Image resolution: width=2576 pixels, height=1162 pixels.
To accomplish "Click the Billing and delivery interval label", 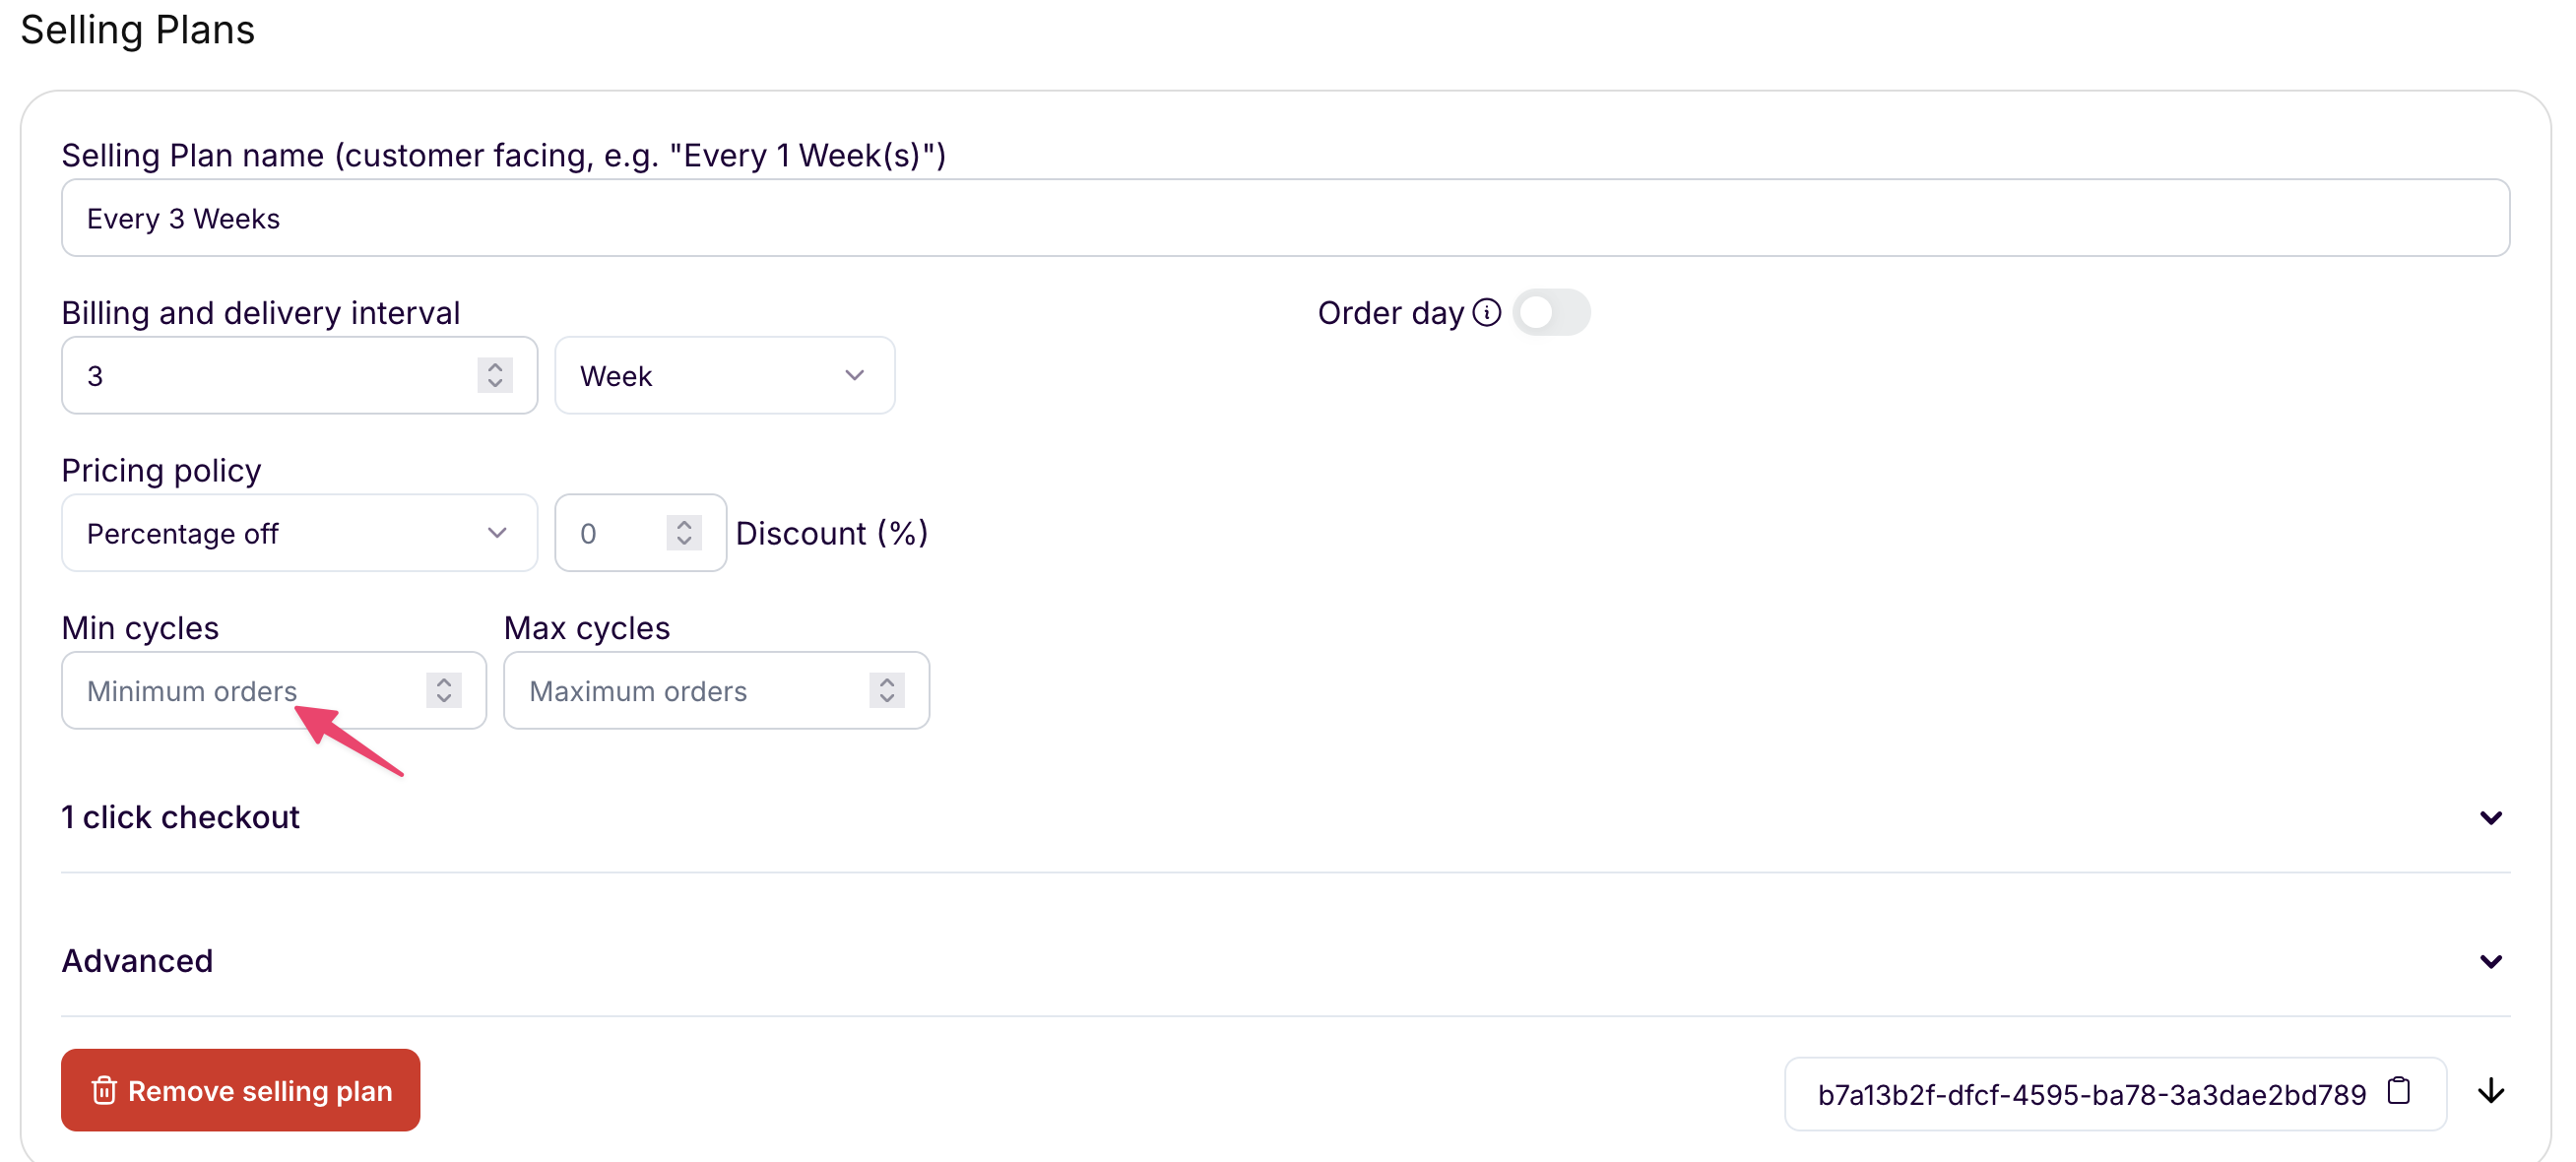I will point(261,313).
